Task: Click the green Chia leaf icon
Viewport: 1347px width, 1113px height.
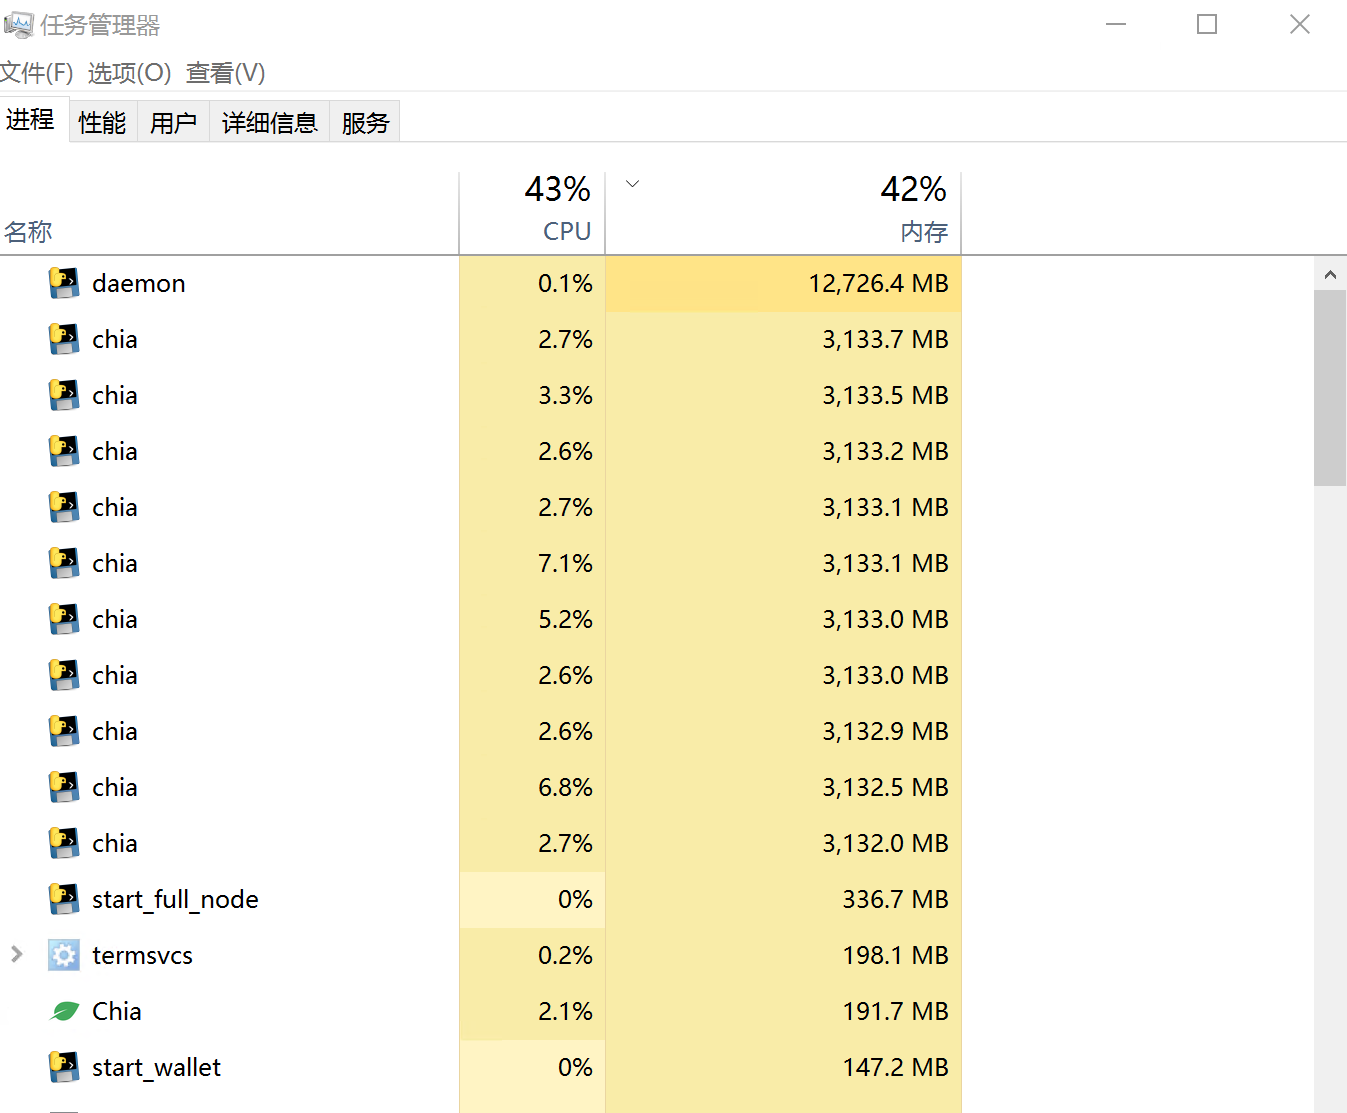Action: point(64,1012)
